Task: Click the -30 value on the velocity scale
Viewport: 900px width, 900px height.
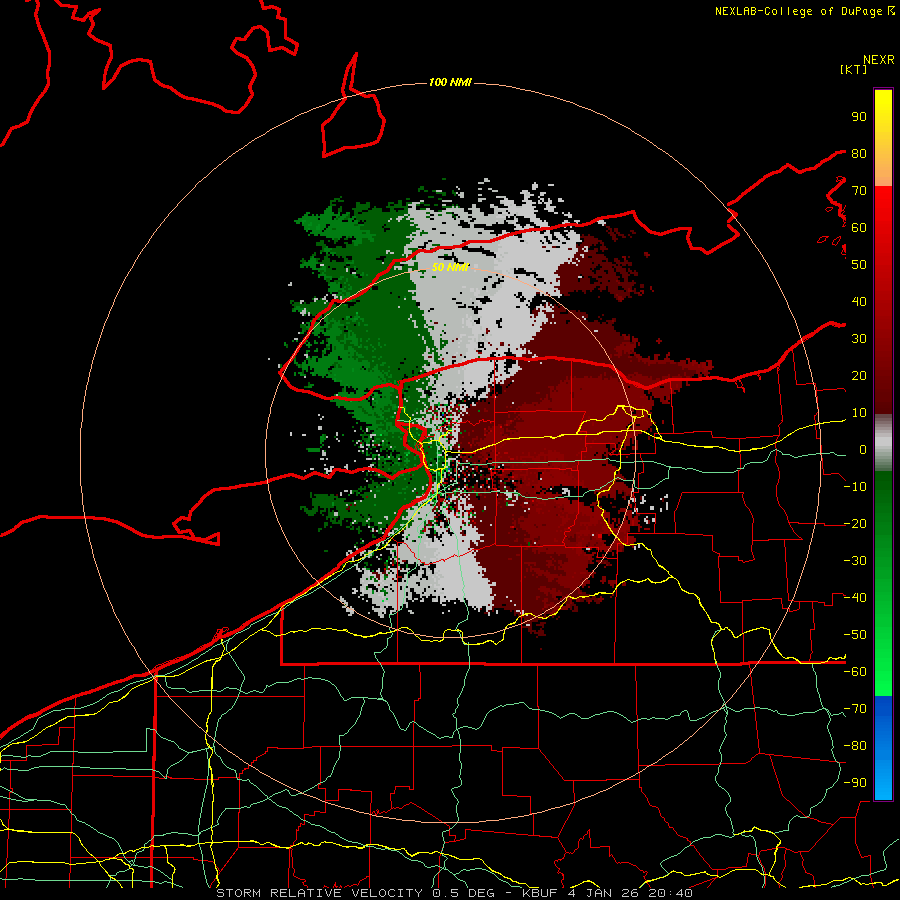Action: tap(855, 560)
